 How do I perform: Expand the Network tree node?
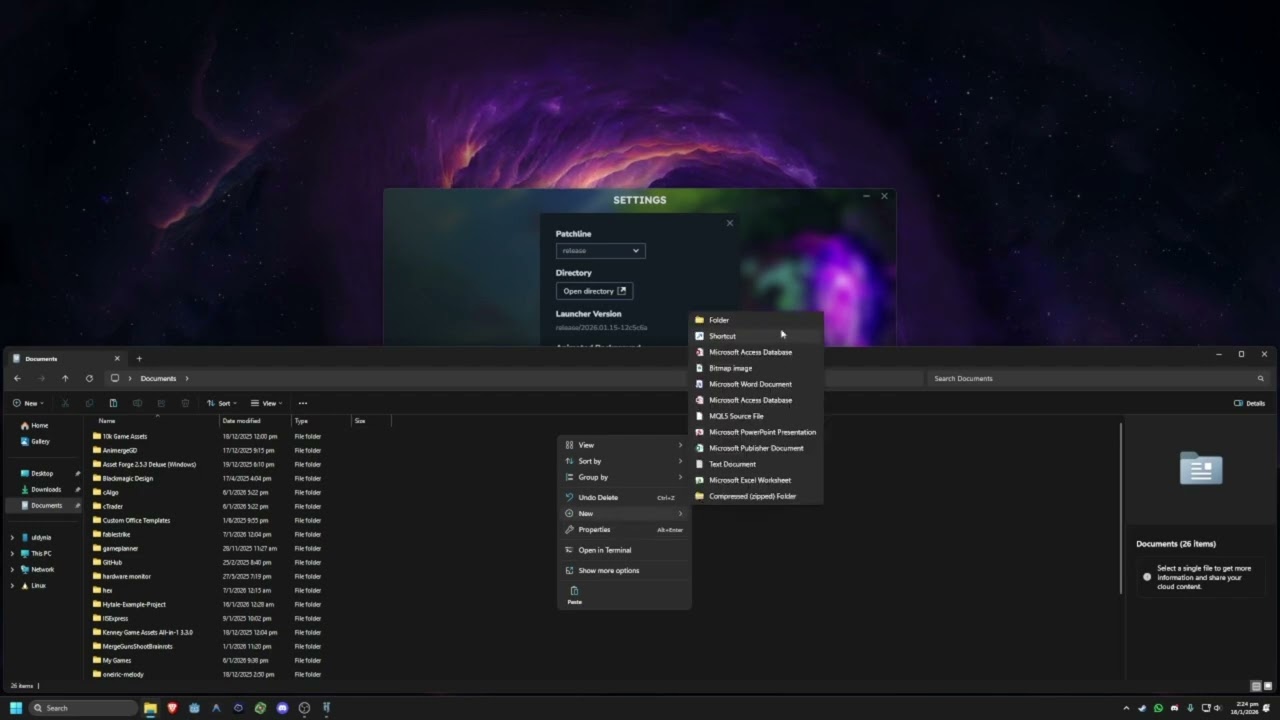click(12, 569)
